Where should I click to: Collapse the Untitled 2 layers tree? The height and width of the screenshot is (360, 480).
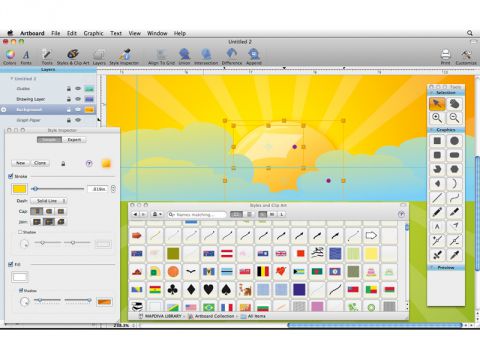click(x=12, y=79)
